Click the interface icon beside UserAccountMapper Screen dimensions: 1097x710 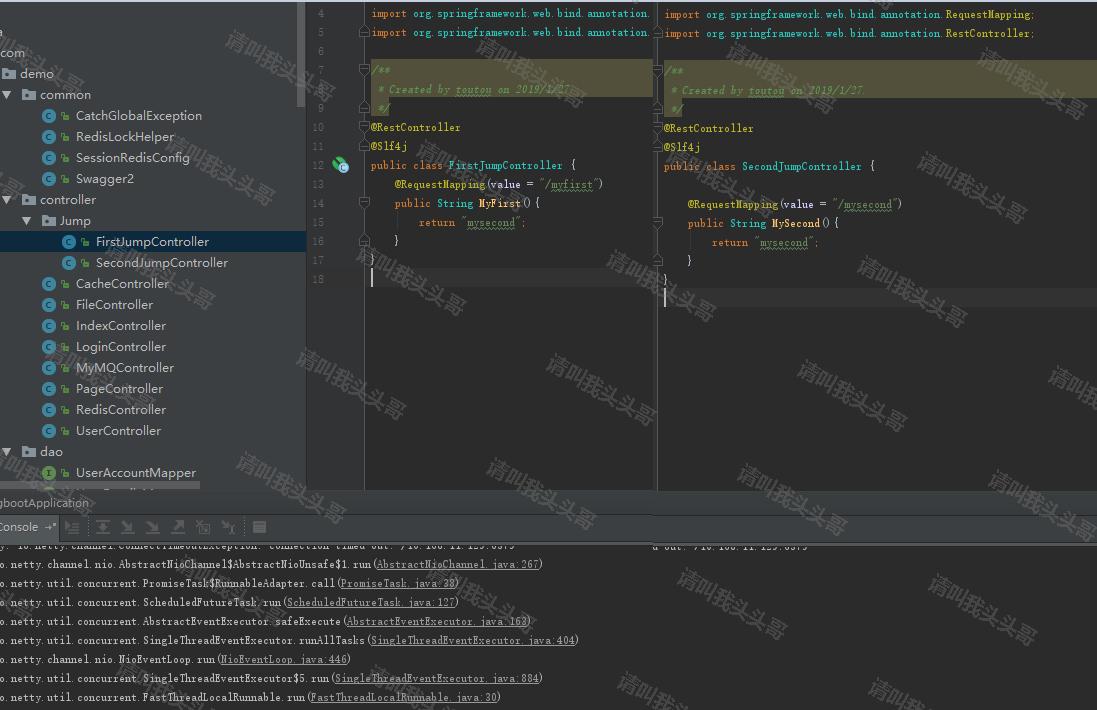[x=48, y=473]
